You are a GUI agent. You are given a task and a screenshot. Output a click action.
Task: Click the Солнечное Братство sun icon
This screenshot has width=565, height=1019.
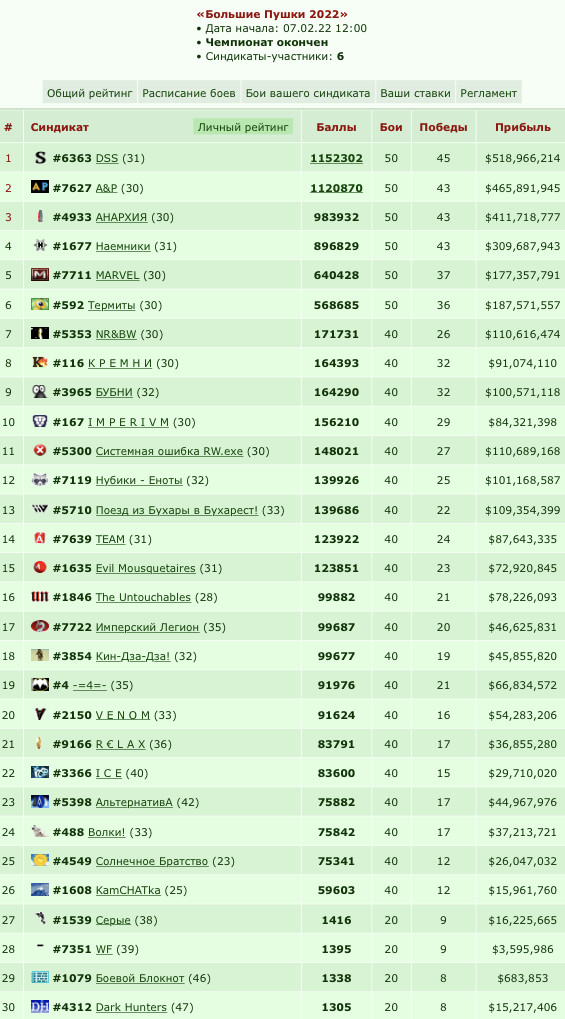point(40,860)
